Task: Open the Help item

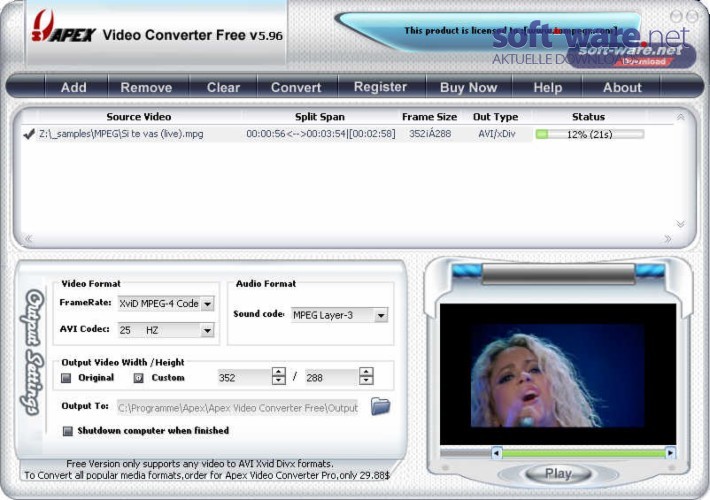Action: click(548, 87)
